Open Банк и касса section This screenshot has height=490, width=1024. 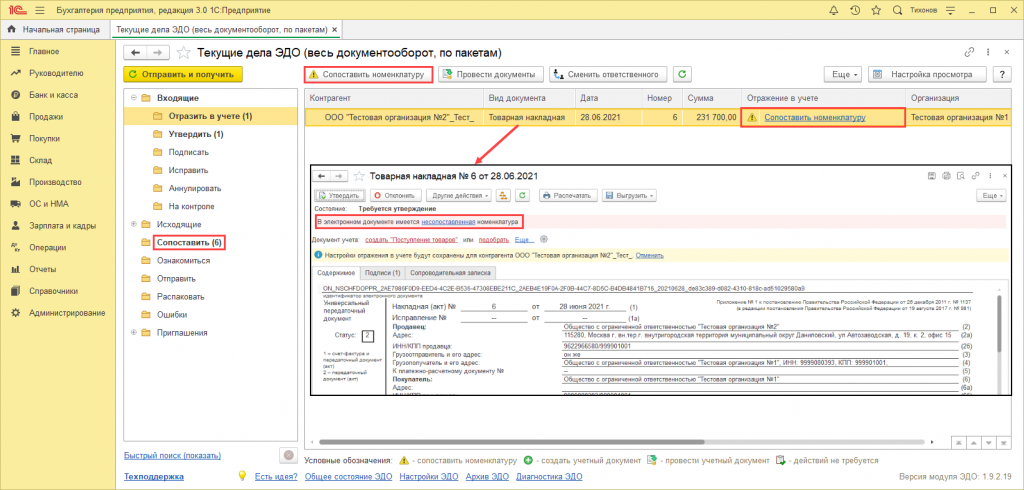click(x=53, y=95)
